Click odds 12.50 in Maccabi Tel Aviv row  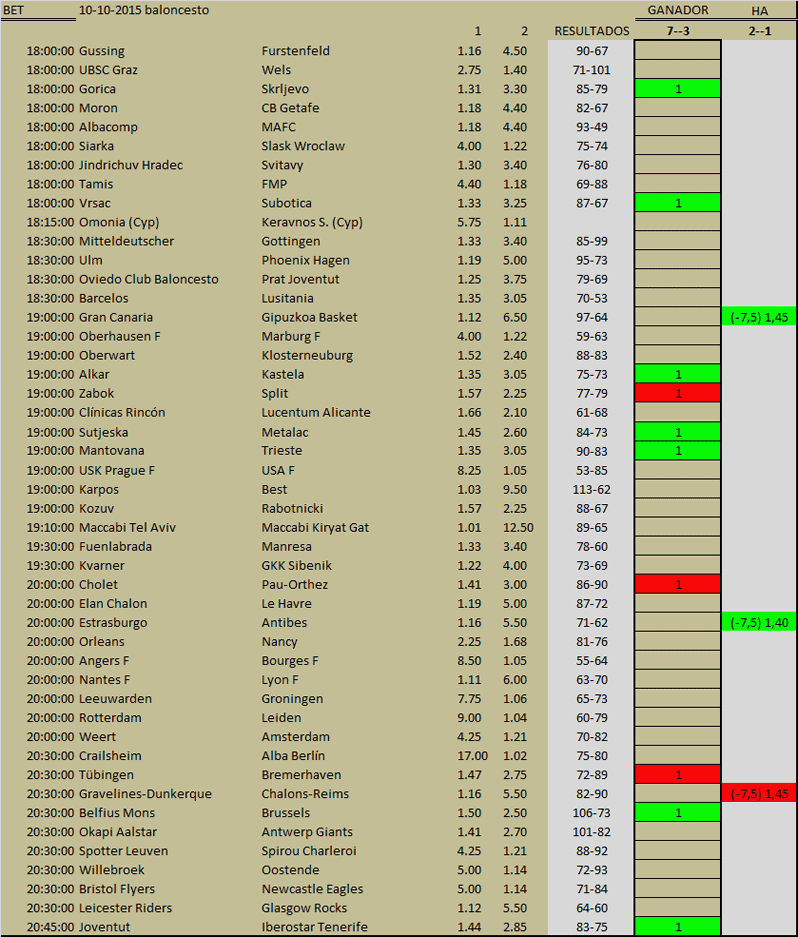pyautogui.click(x=518, y=528)
